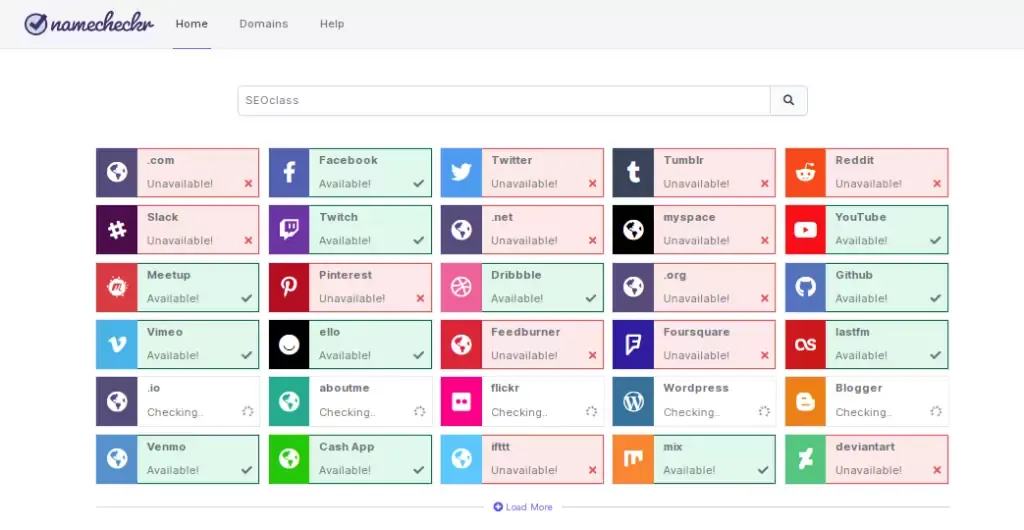Expand results with Load More
The image size is (1024, 530).
tap(523, 507)
